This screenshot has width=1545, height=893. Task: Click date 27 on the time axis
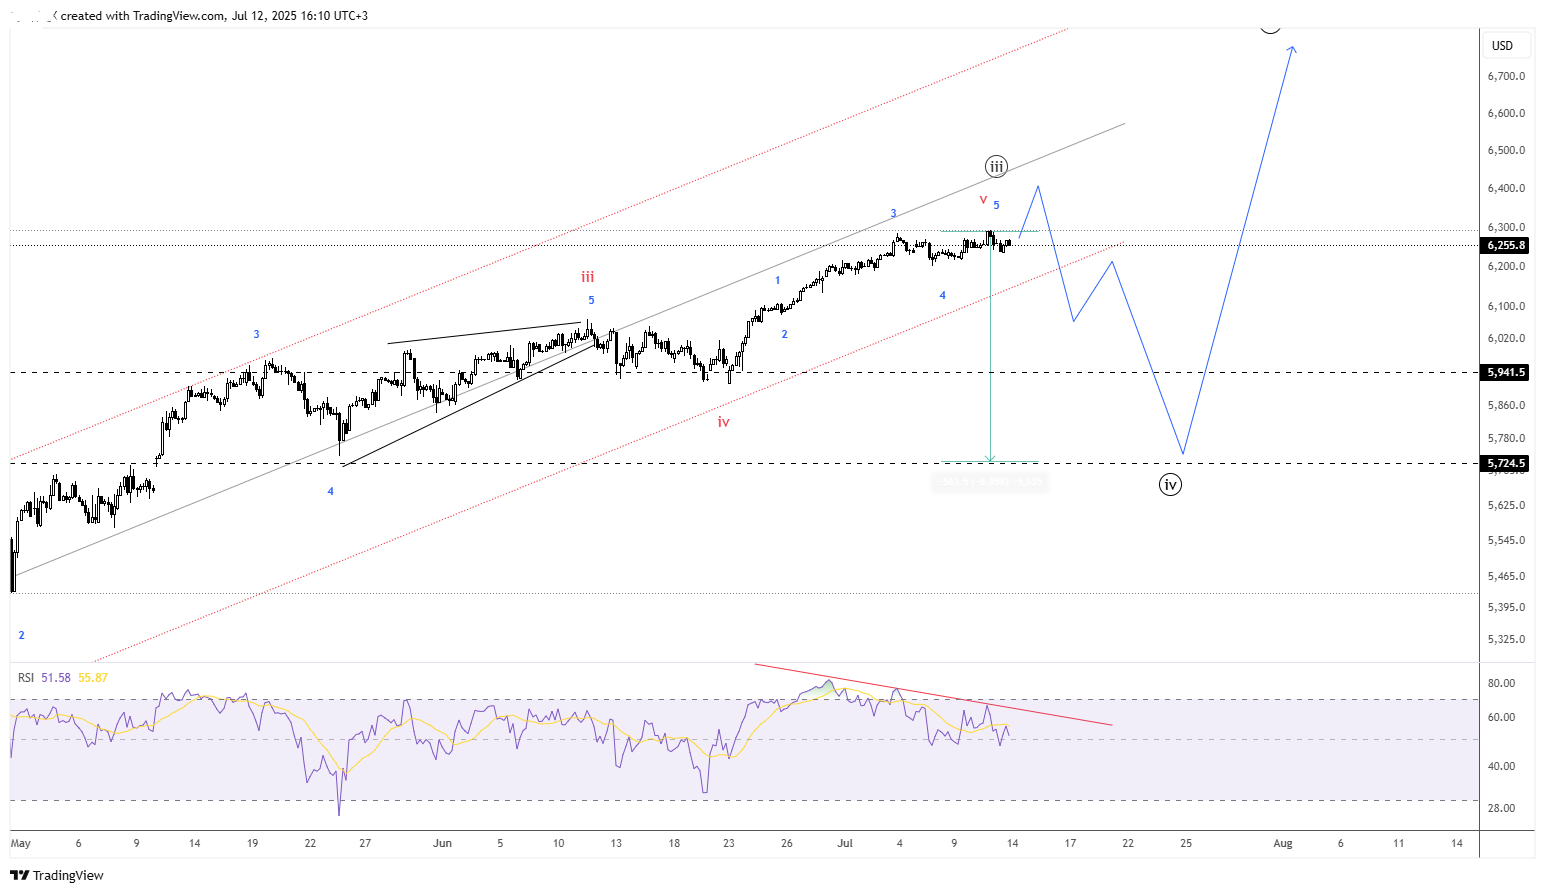[365, 843]
